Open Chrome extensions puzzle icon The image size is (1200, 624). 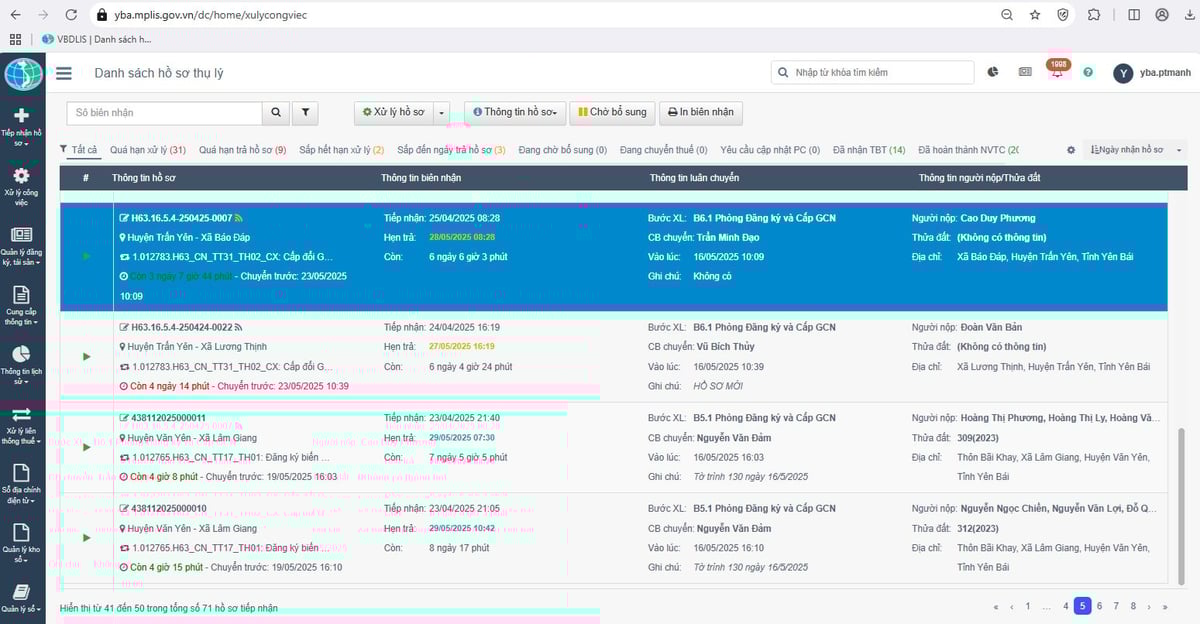(x=1094, y=15)
